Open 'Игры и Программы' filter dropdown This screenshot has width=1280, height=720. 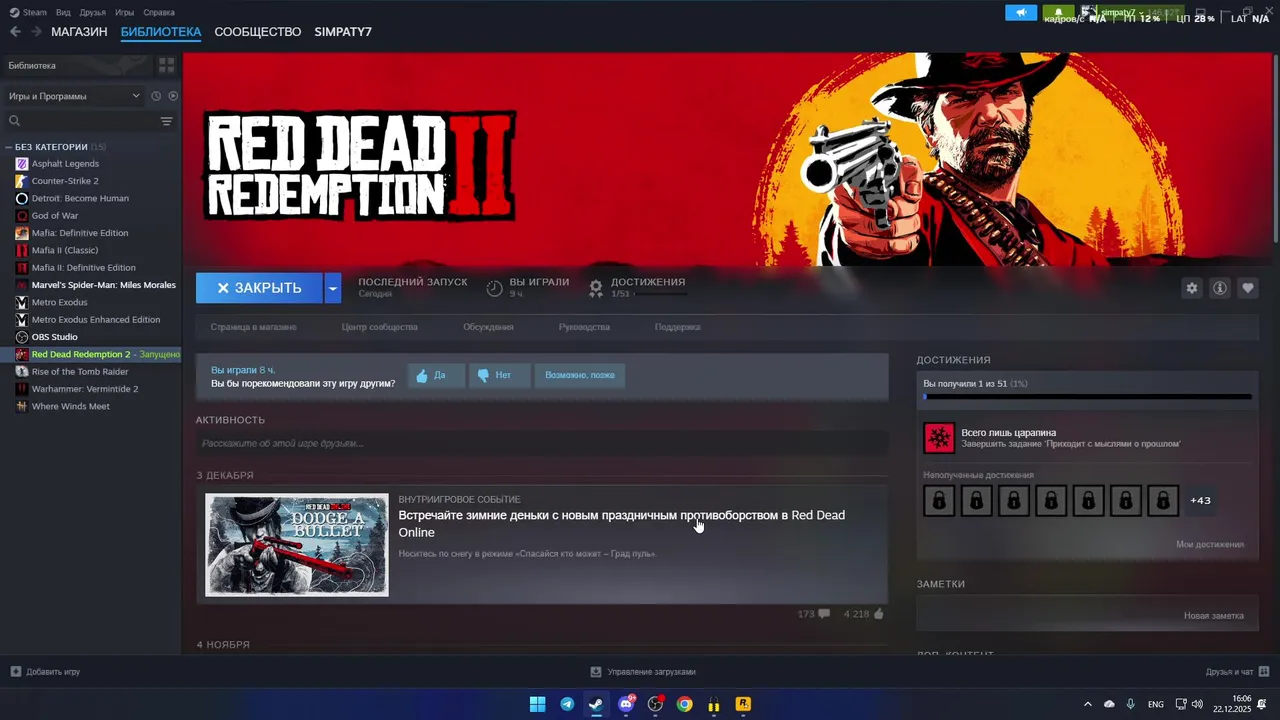75,96
